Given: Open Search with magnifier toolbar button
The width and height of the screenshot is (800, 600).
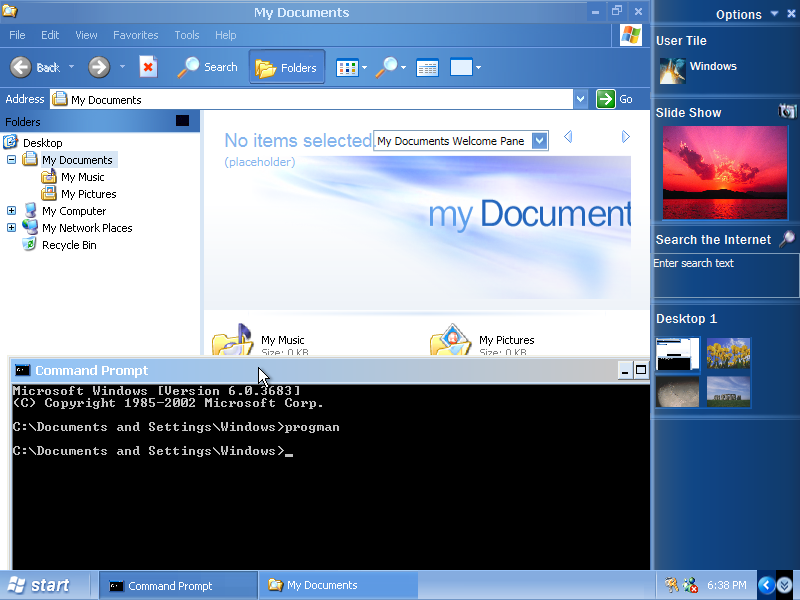Looking at the screenshot, I should (208, 67).
